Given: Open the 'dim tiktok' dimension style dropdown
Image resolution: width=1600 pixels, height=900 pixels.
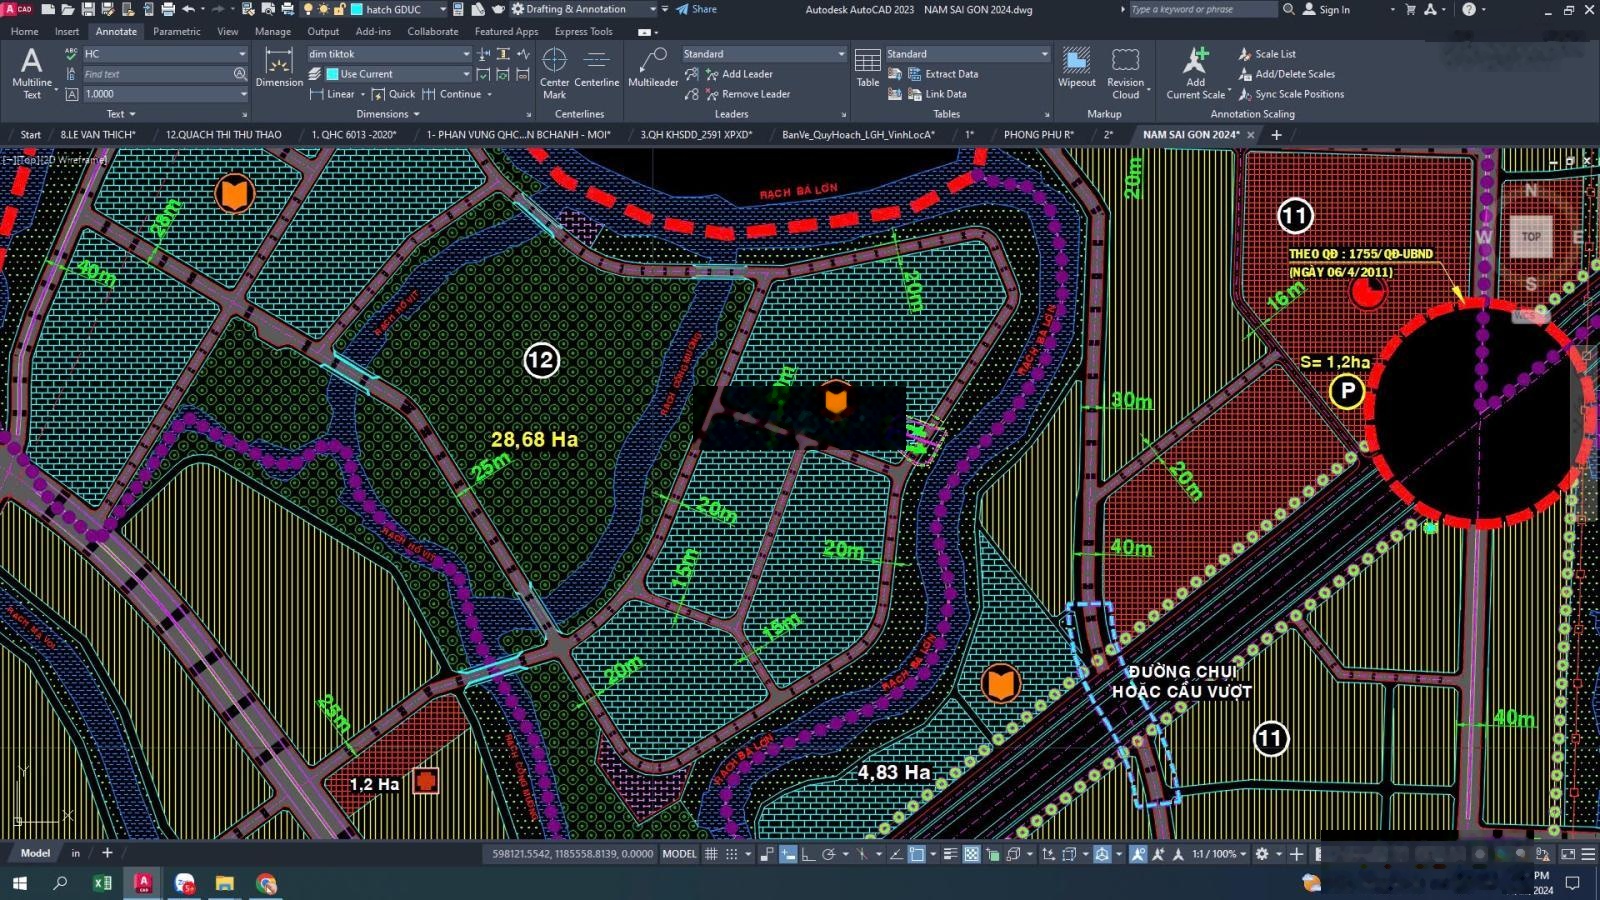Looking at the screenshot, I should (466, 54).
